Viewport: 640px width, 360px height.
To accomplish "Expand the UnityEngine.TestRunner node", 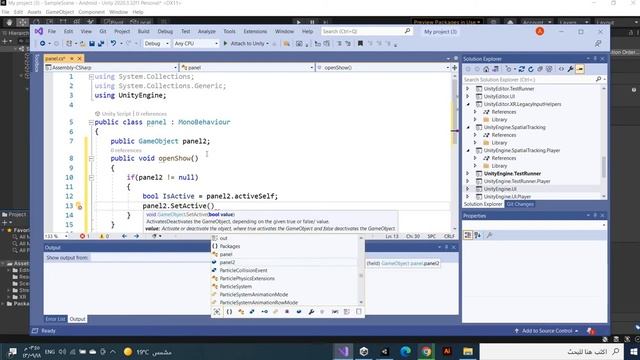I will (468, 173).
